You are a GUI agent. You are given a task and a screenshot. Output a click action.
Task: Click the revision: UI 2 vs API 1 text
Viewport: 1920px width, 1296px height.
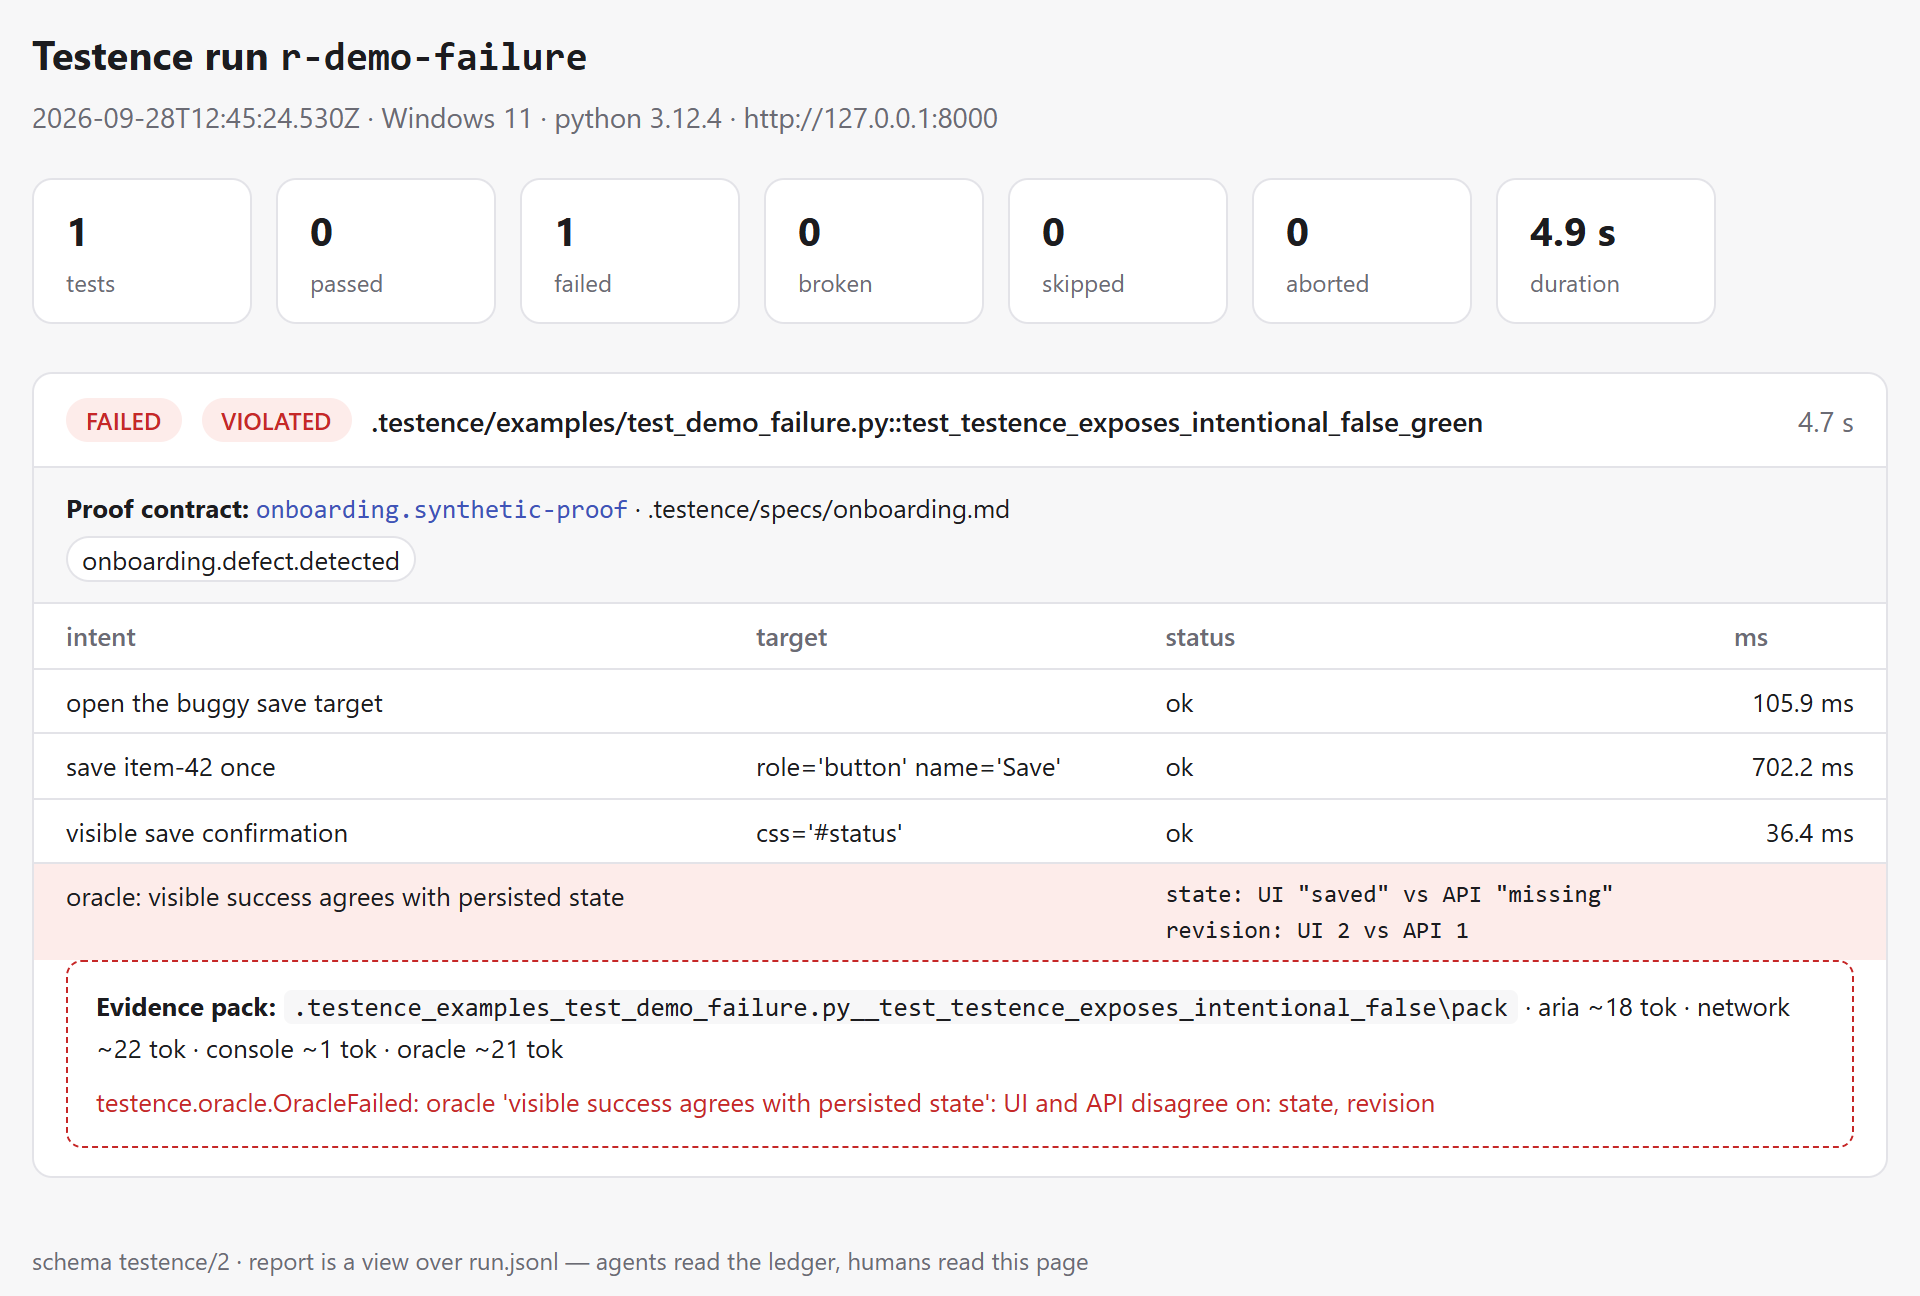tap(1317, 931)
